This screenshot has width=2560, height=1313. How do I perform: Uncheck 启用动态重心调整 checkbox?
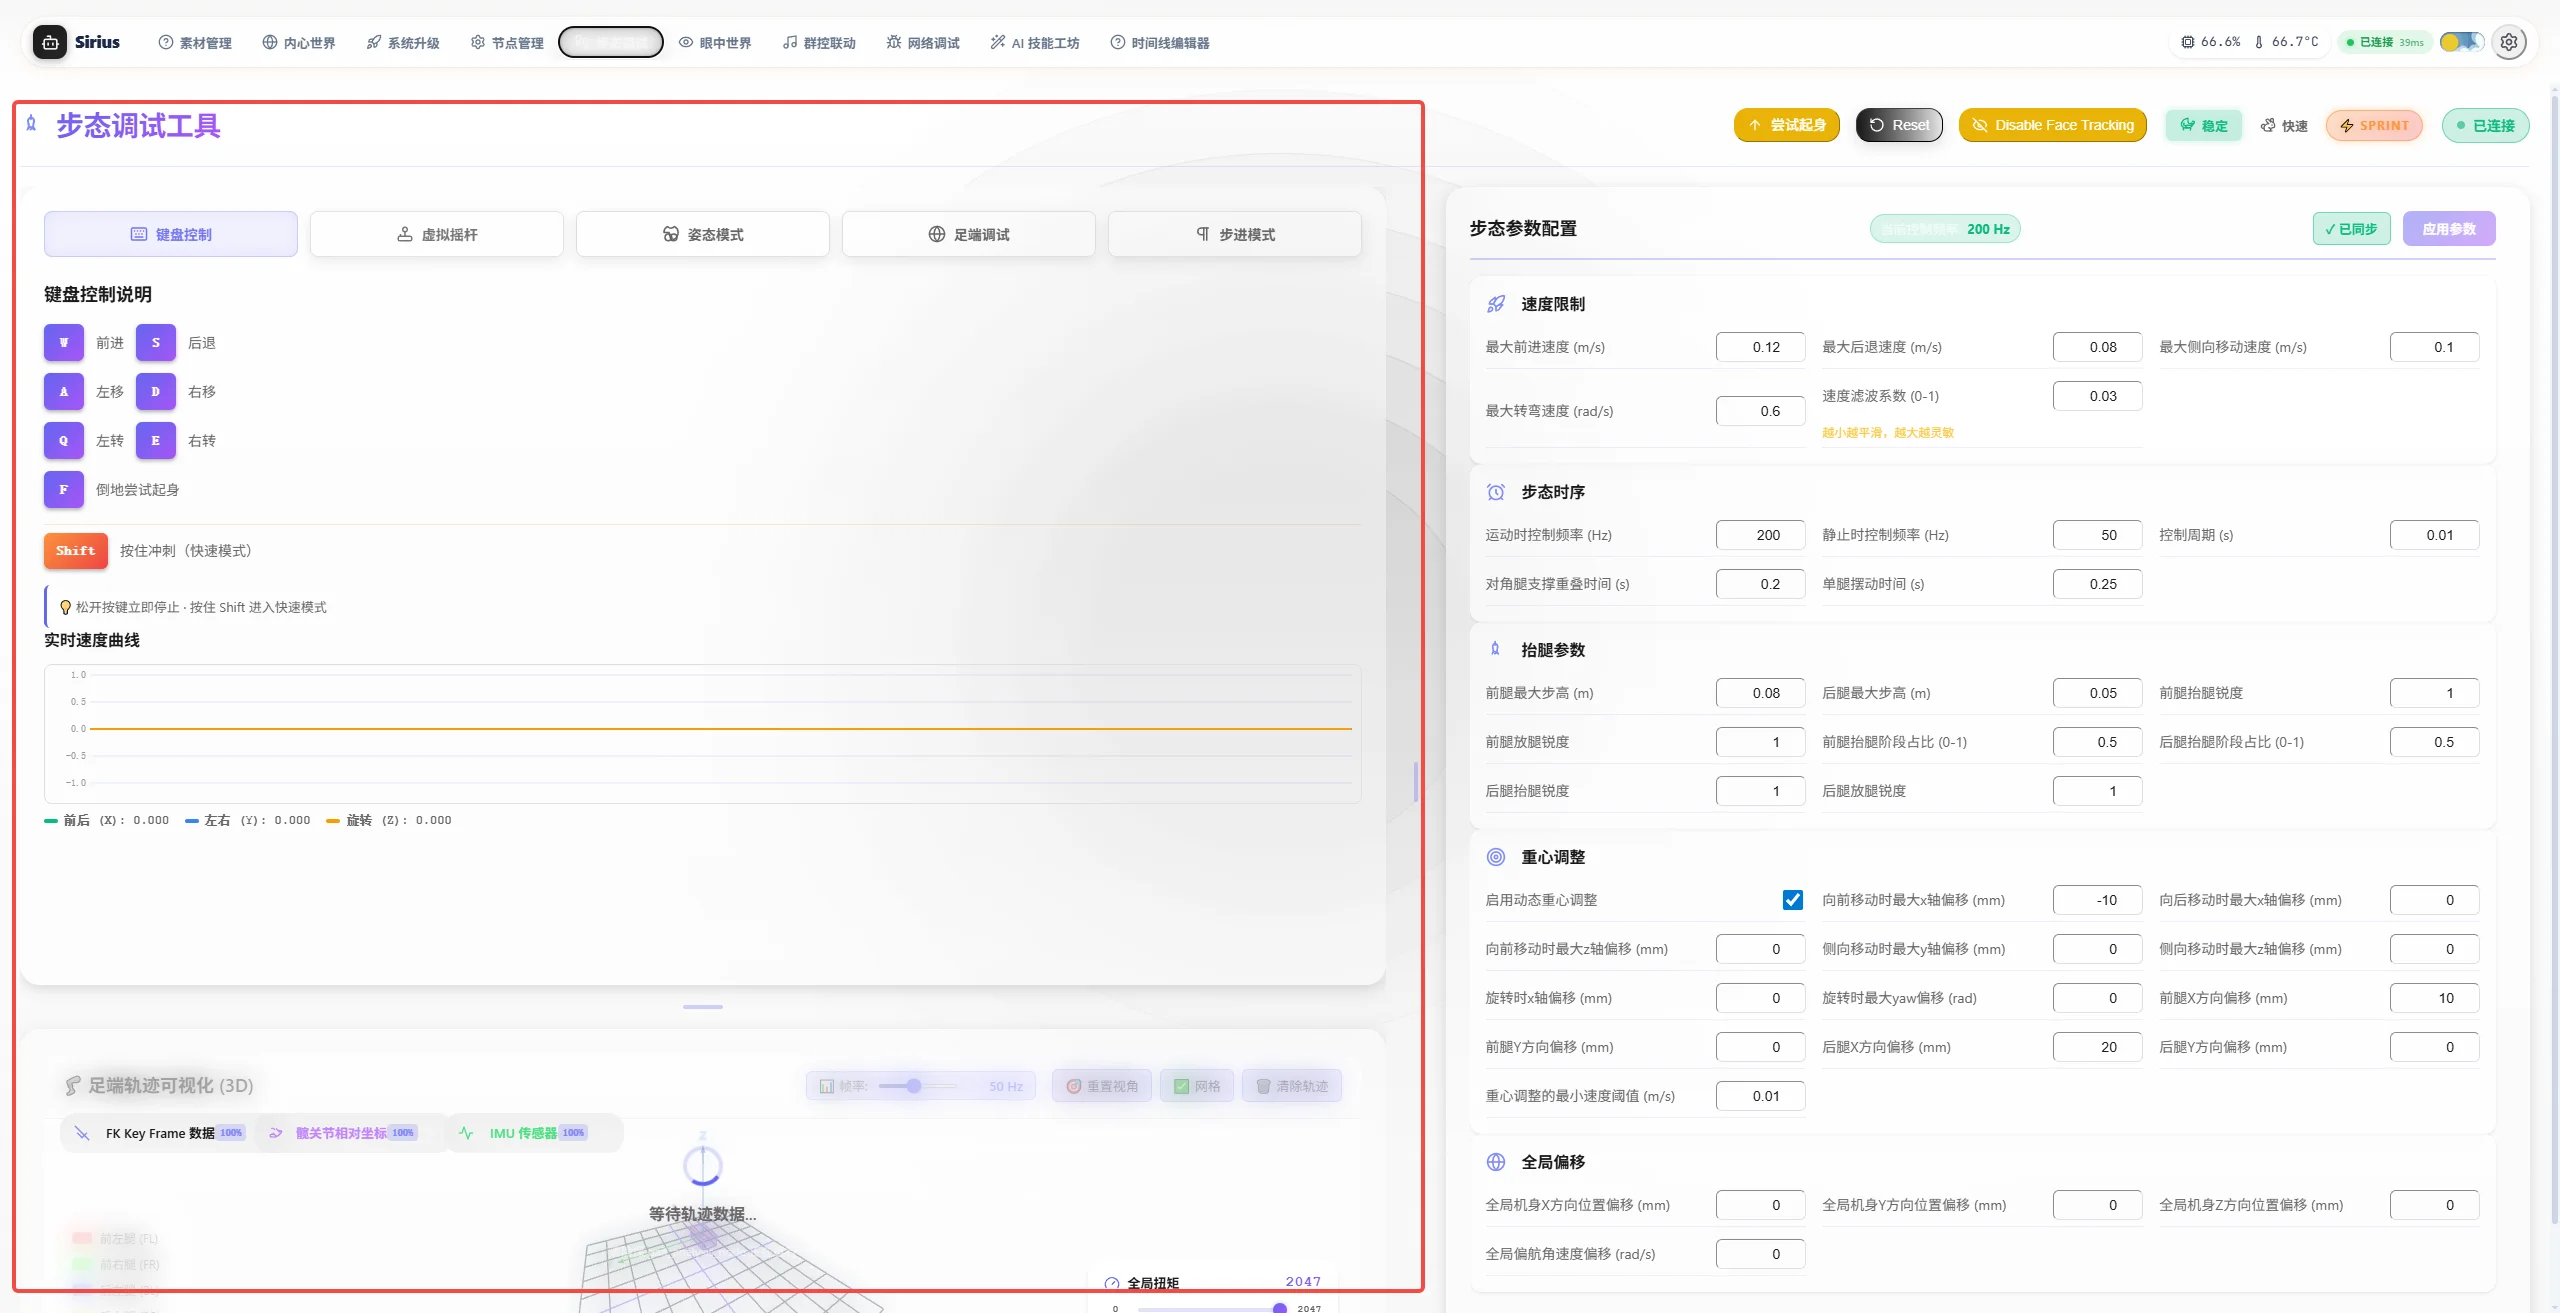1793,900
